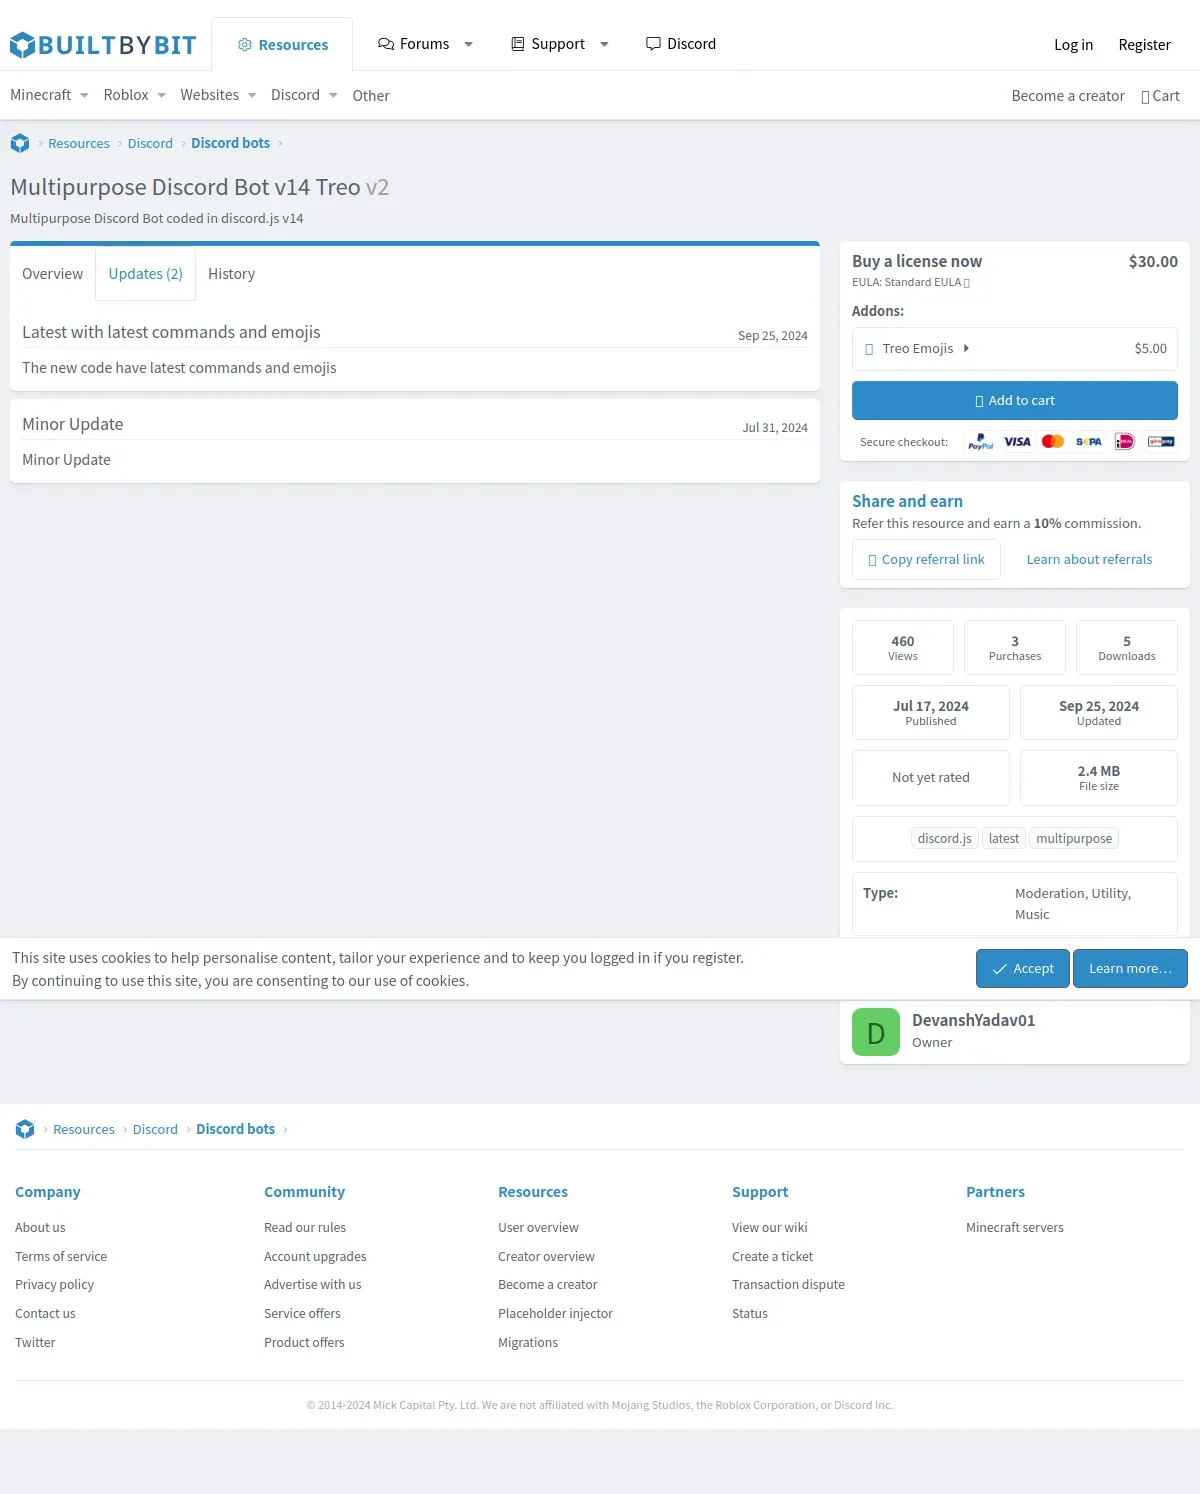Click the Support document icon
This screenshot has height=1494, width=1200.
518,44
